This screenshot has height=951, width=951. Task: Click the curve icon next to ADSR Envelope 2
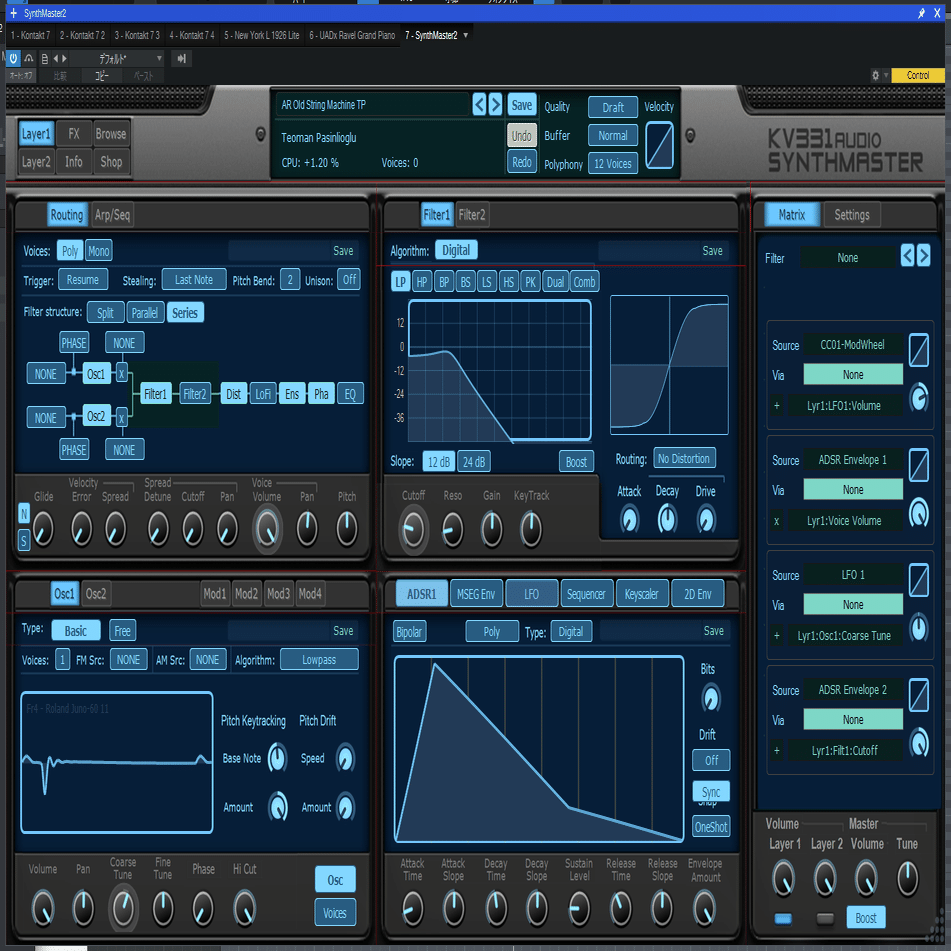coord(918,695)
